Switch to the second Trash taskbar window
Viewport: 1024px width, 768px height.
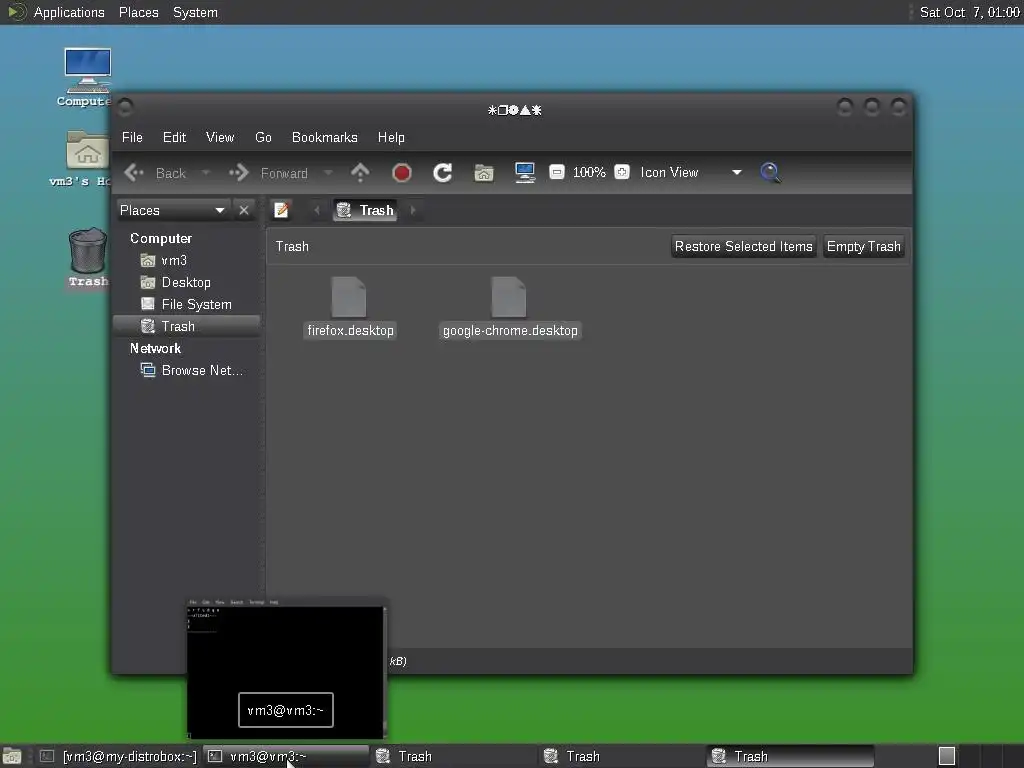click(x=623, y=756)
